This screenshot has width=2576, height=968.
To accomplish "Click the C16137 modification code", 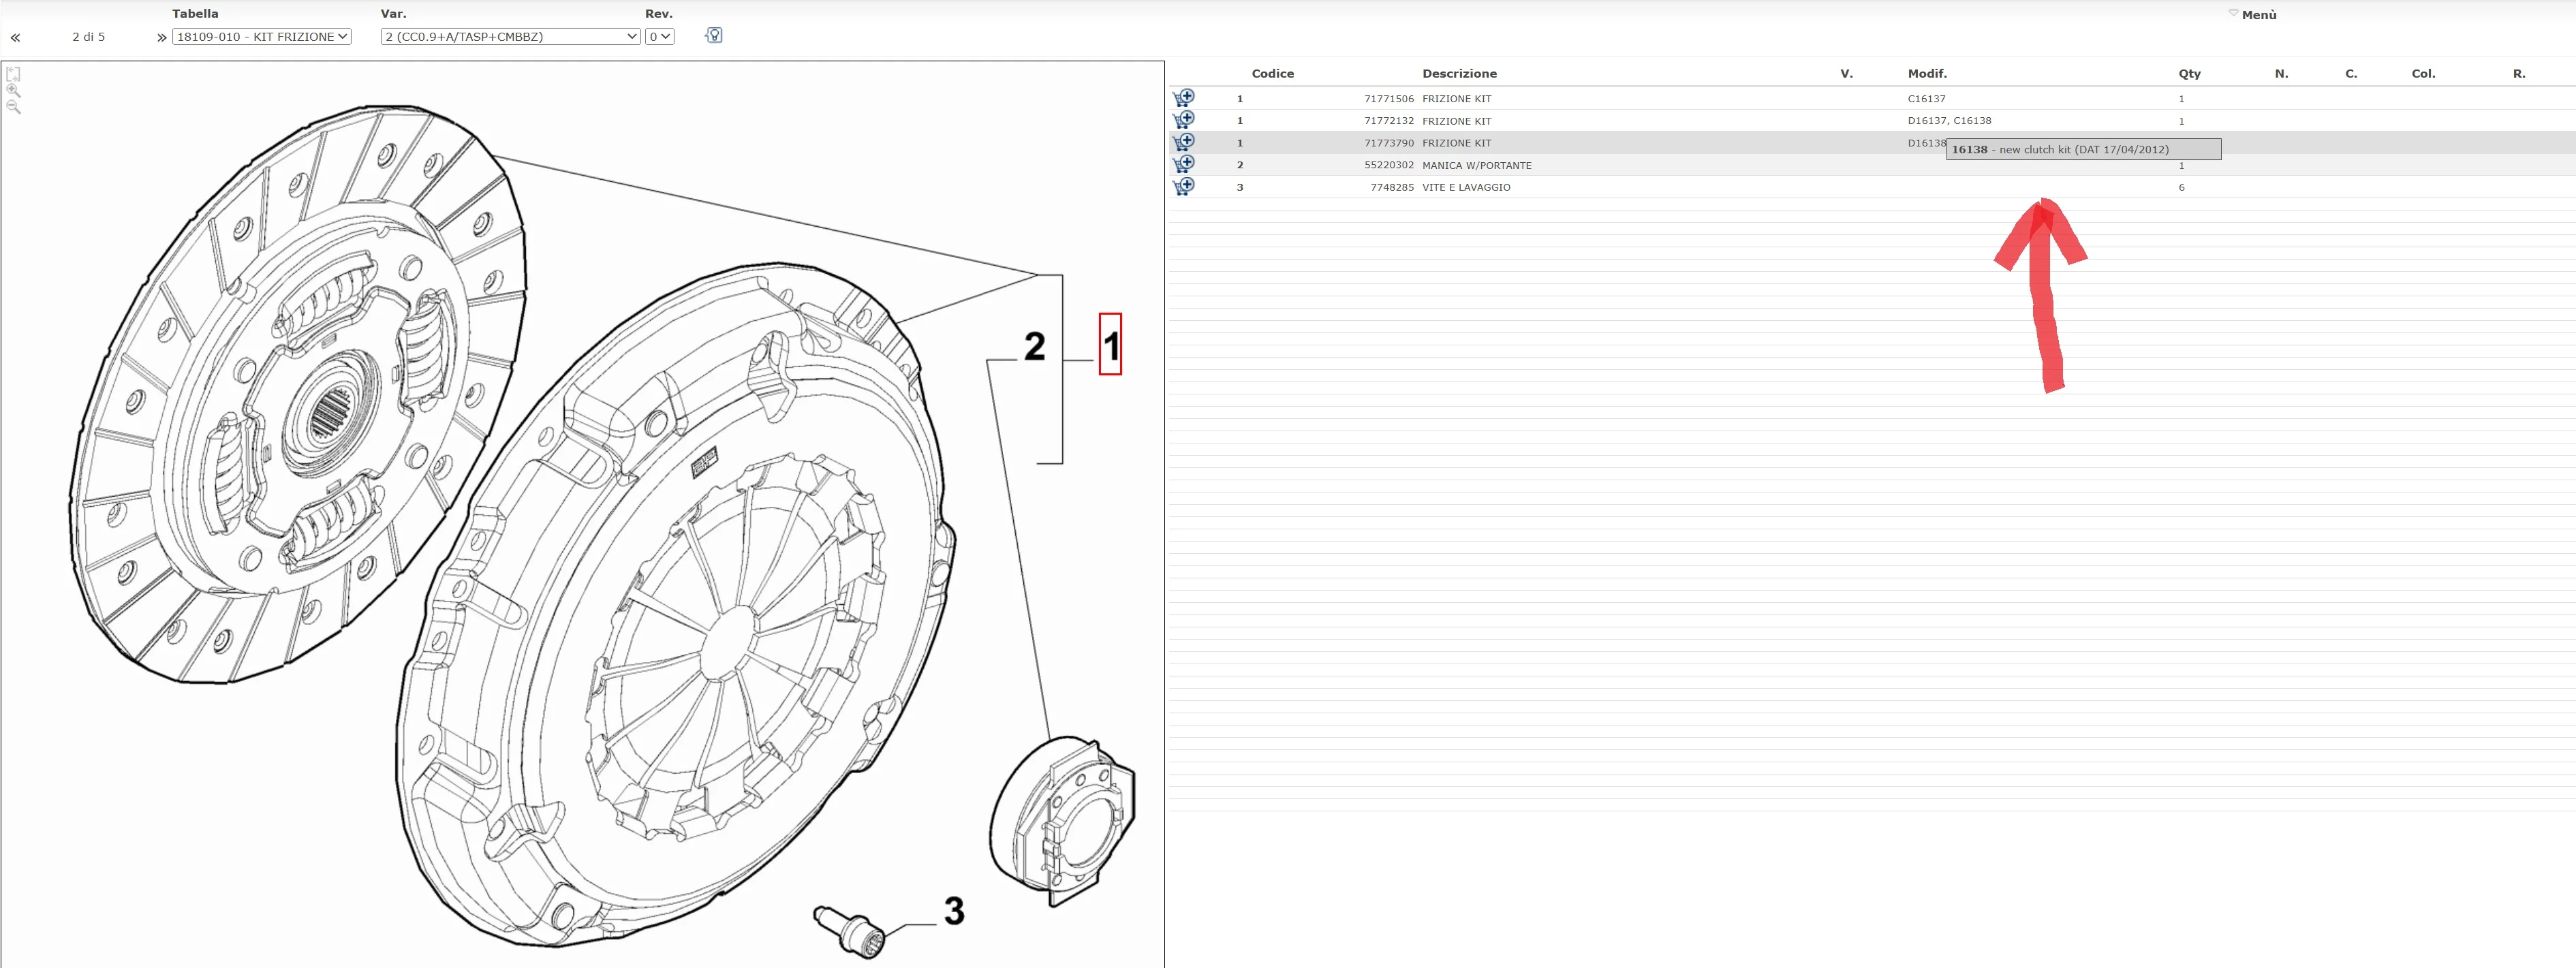I will [x=1926, y=99].
